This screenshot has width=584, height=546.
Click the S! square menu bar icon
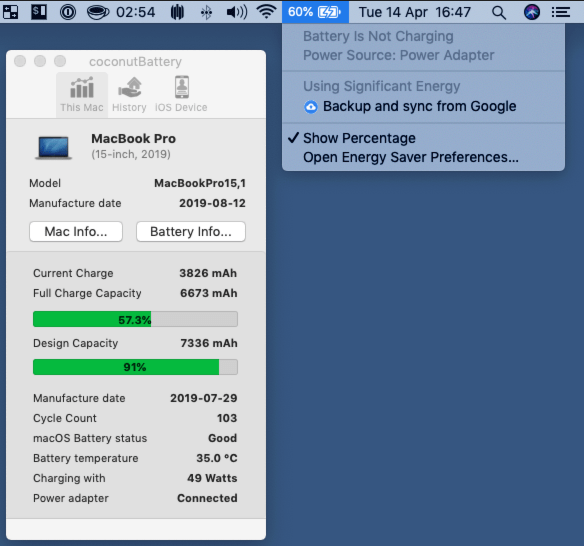coord(39,12)
